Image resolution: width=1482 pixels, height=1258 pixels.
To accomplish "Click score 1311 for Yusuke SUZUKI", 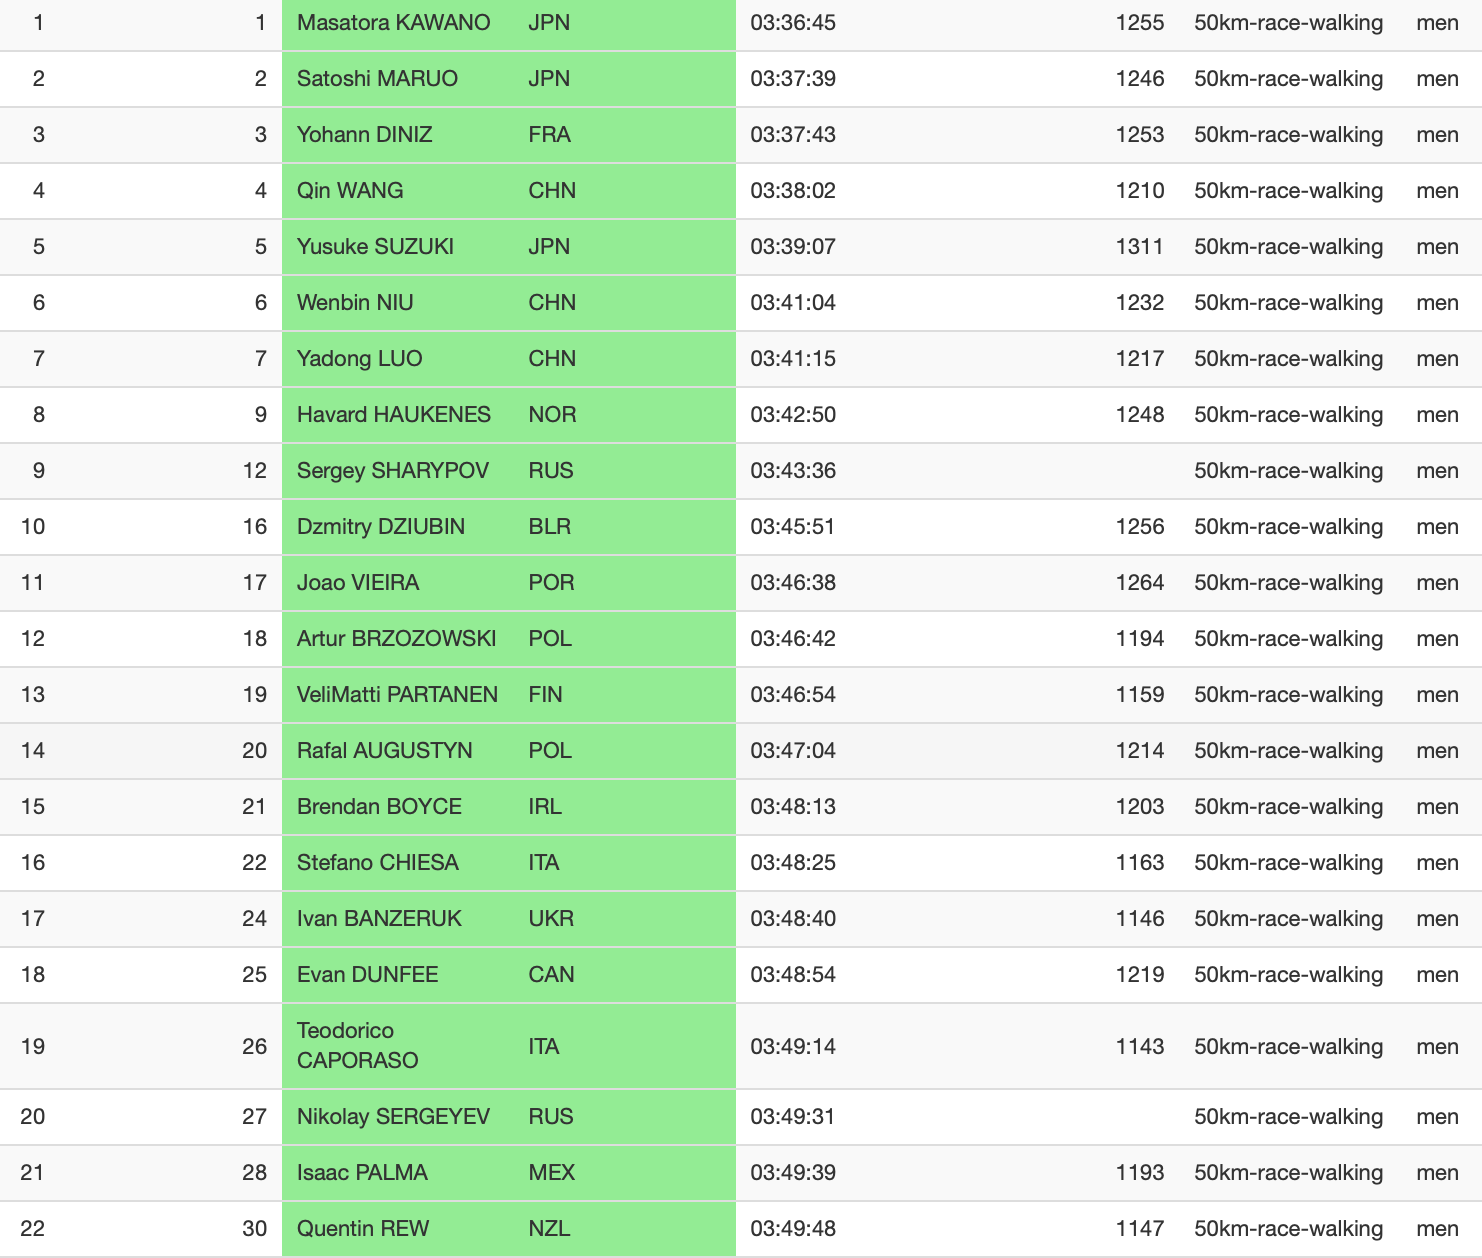I will click(x=1139, y=247).
